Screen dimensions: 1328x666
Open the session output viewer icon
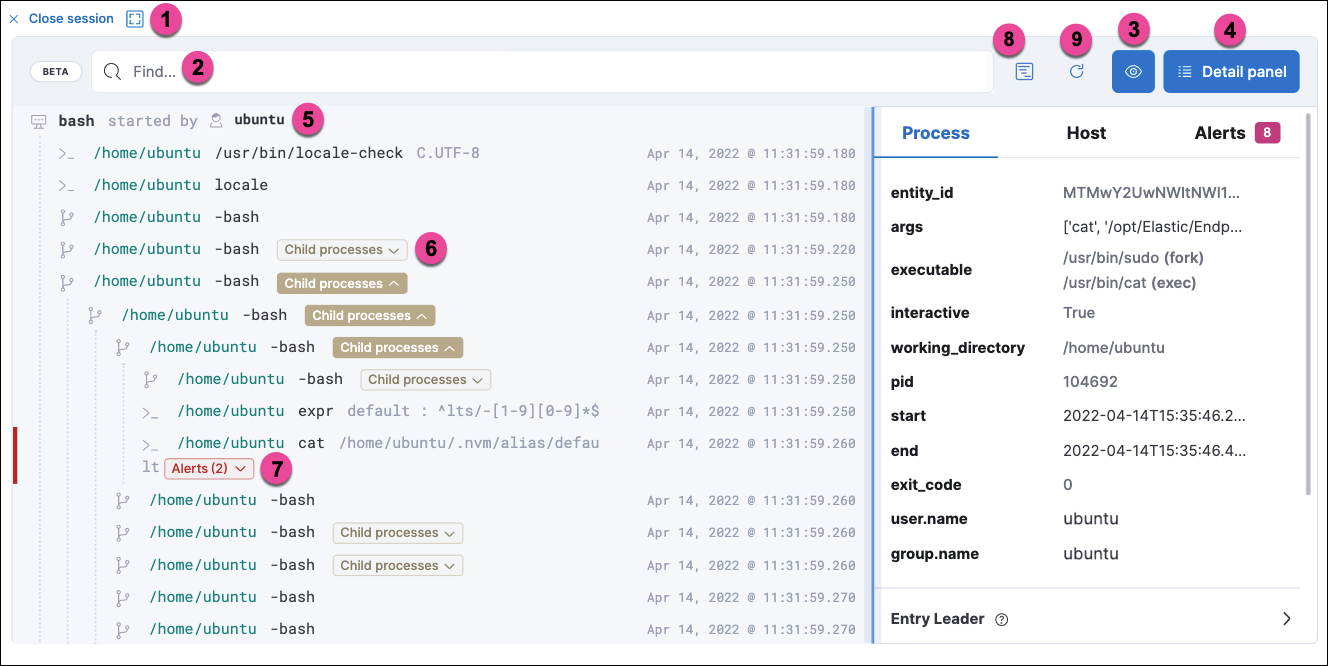[1024, 72]
